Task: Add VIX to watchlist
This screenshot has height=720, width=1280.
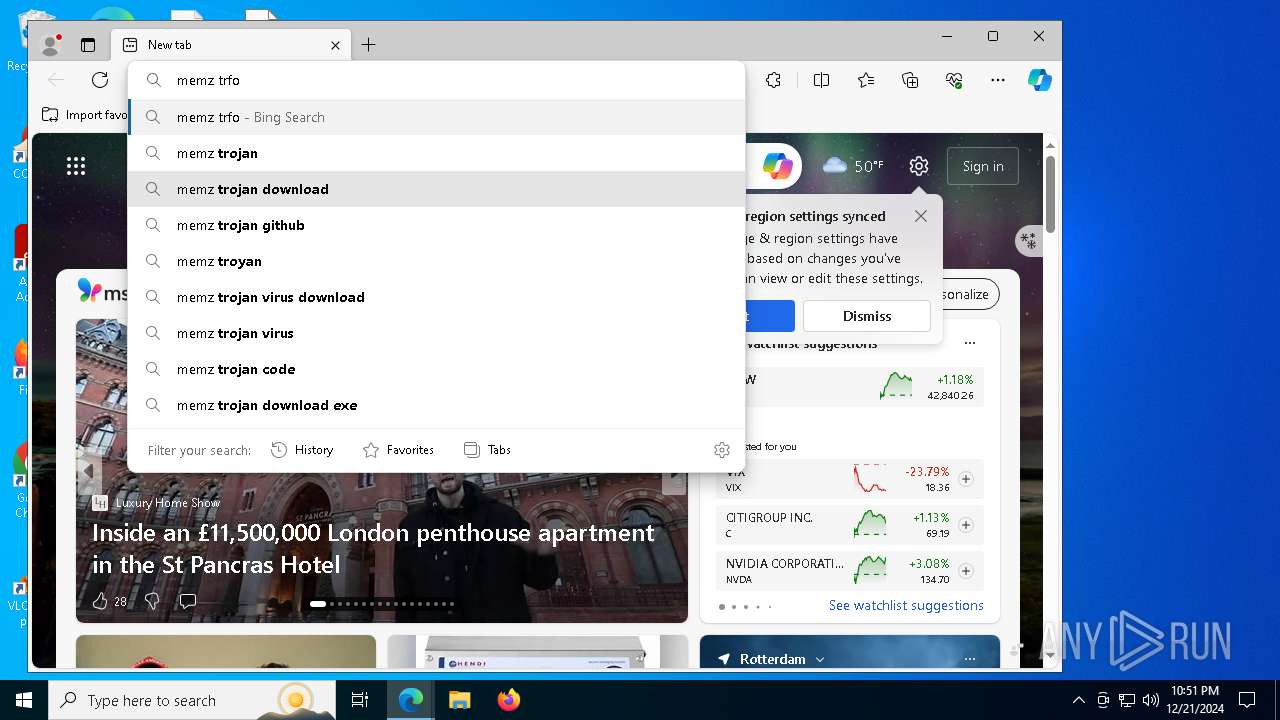Action: [966, 479]
